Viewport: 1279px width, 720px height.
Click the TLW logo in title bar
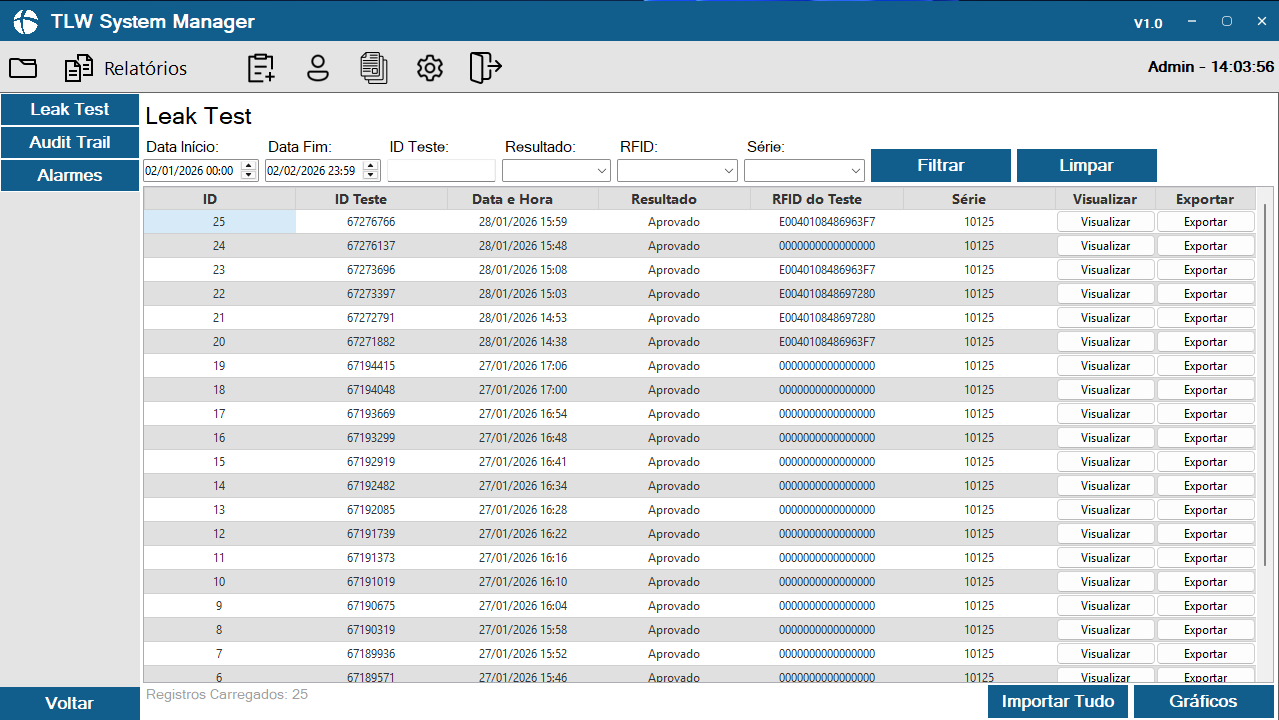click(25, 22)
